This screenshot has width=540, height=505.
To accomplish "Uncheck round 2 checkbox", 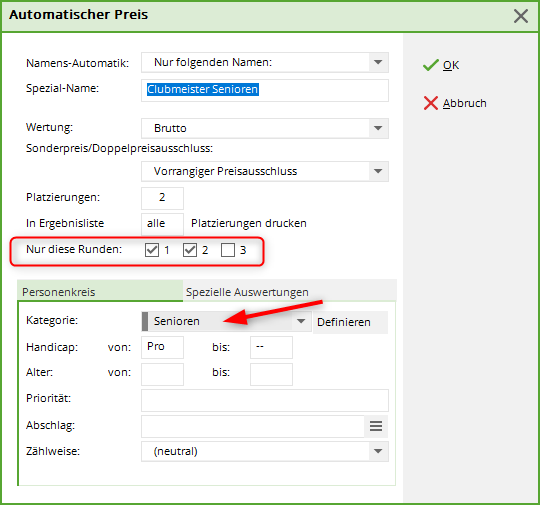I will pos(190,250).
